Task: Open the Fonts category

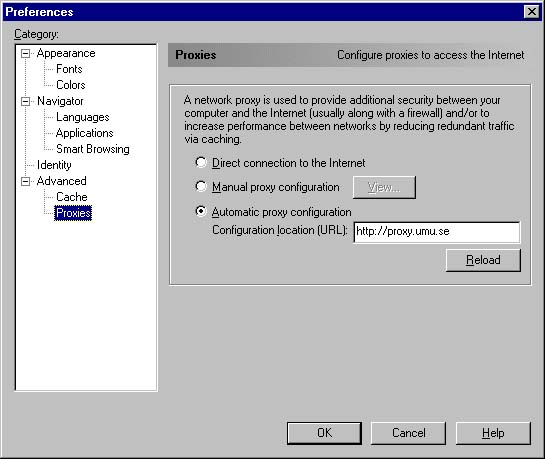Action: 69,69
